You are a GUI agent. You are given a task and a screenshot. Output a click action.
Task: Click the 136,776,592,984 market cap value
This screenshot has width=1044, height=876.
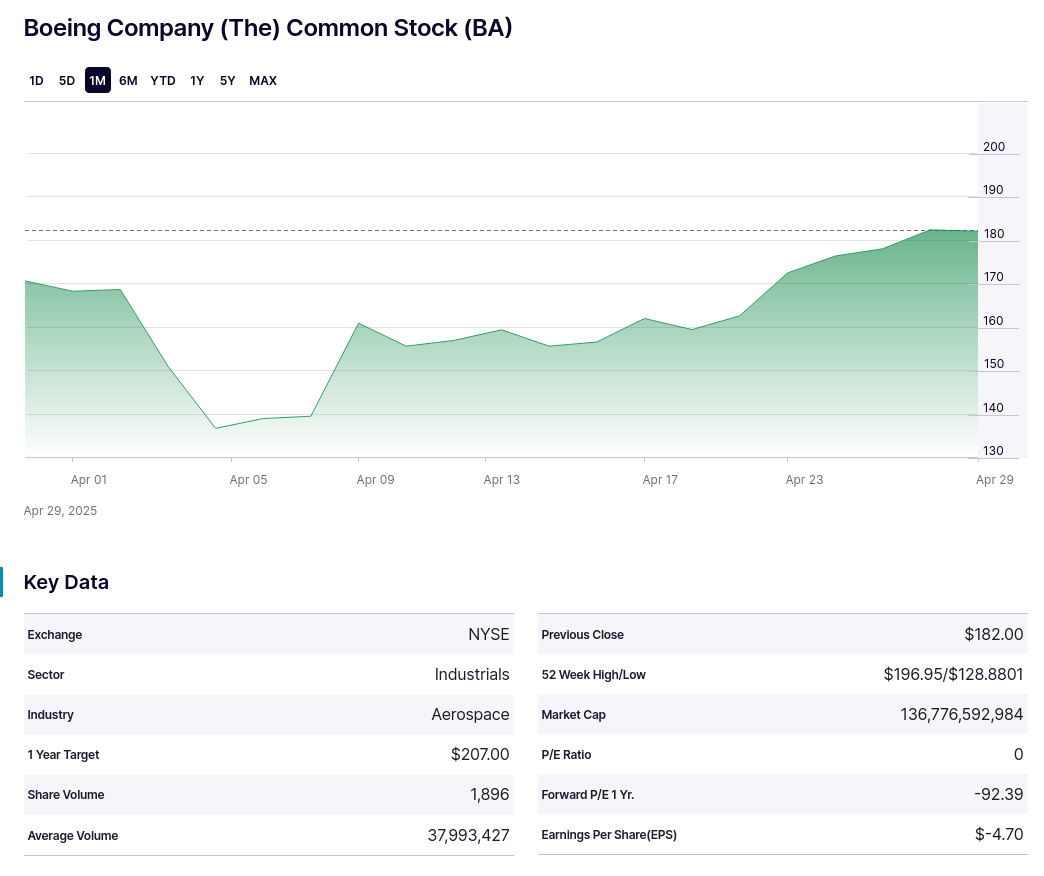962,714
